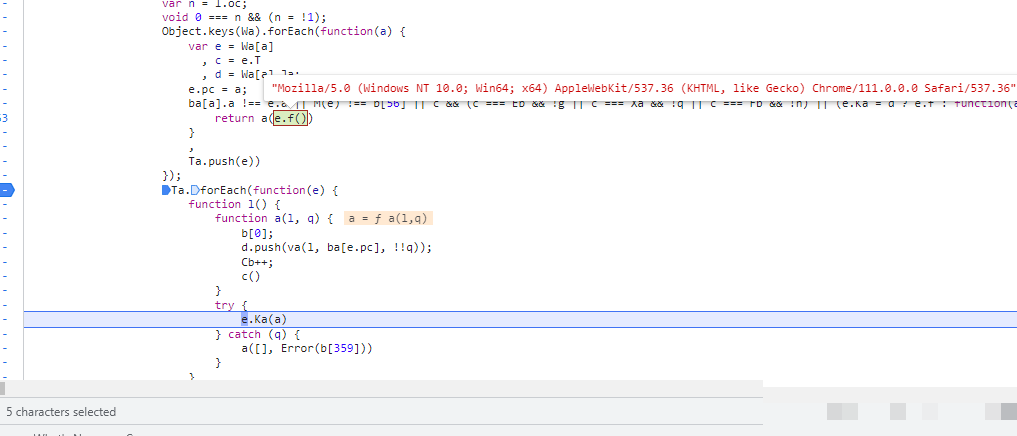
Task: Place cursor on the e.pc = a; line
Action: click(x=217, y=89)
